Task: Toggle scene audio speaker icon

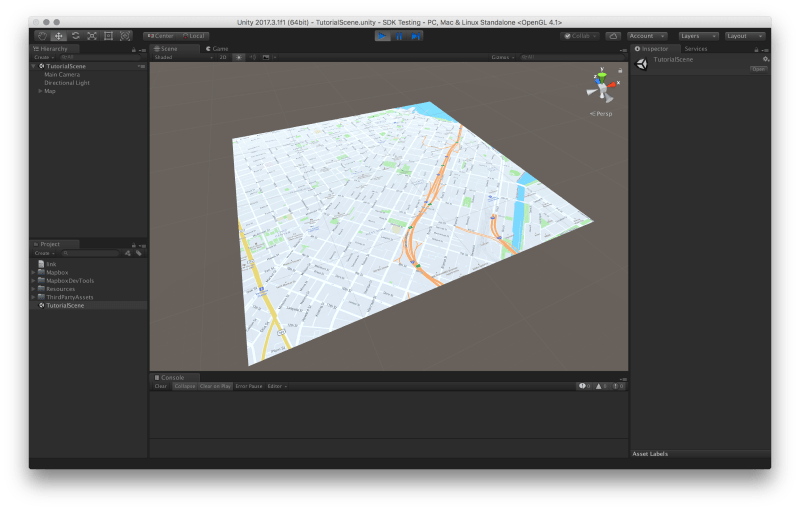Action: click(253, 57)
